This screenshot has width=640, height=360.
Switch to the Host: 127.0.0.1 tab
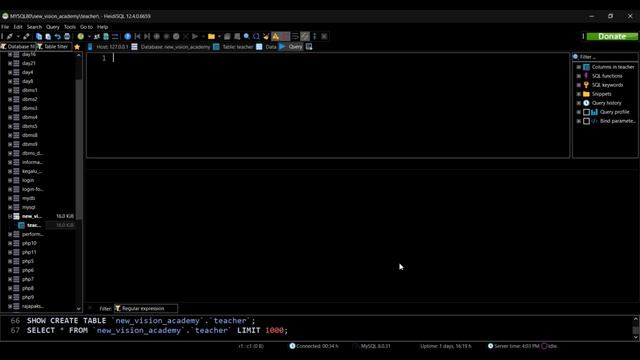pyautogui.click(x=108, y=47)
